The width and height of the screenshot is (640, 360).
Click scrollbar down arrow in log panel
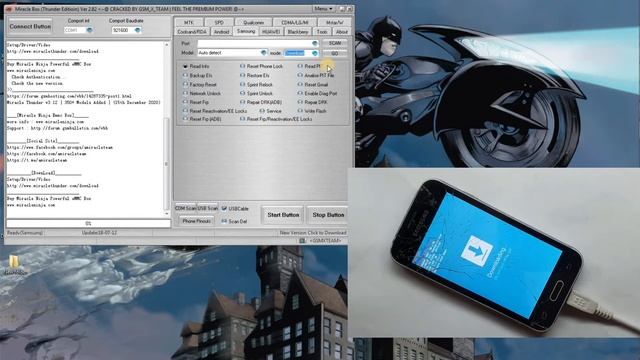click(x=166, y=213)
